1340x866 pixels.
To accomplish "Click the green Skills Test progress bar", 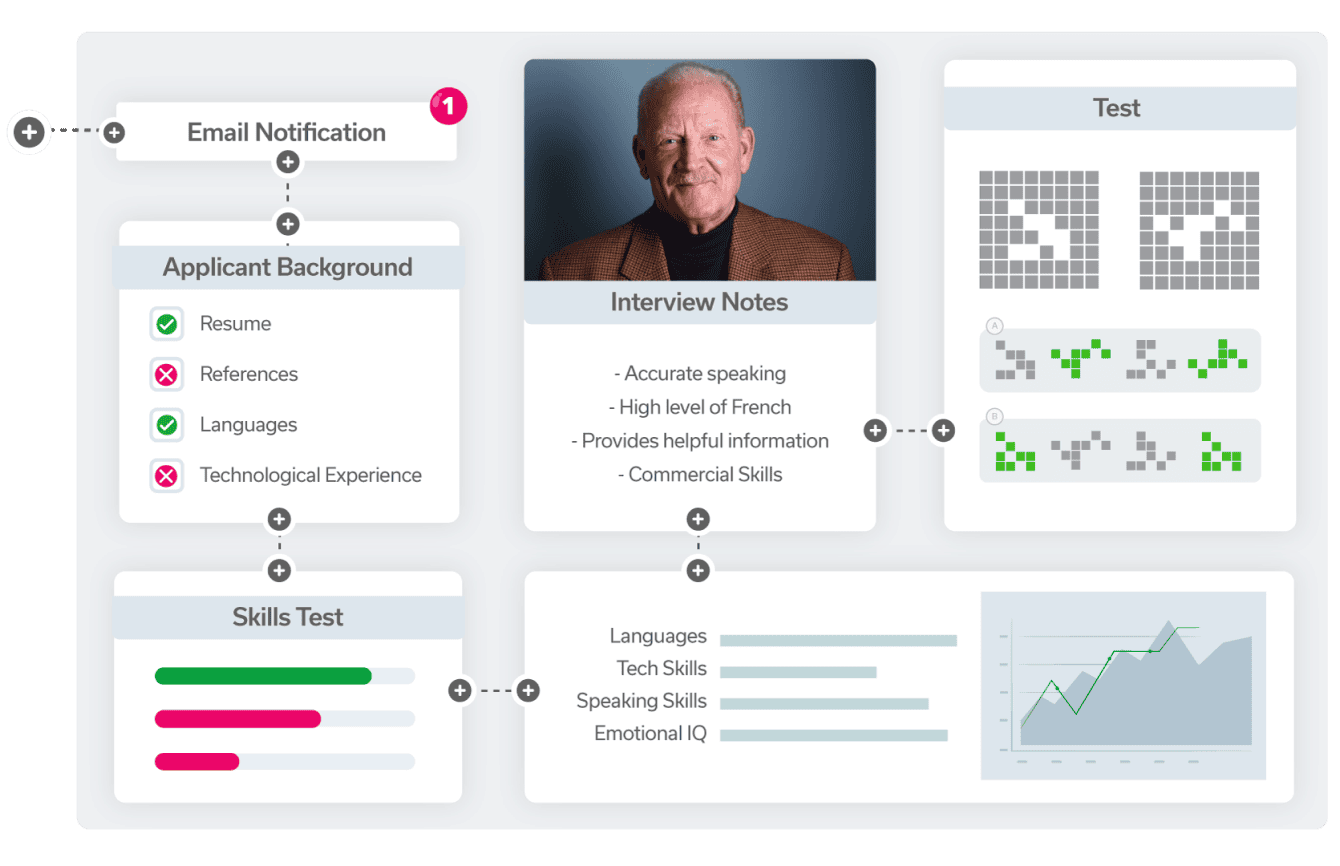I will 263,676.
